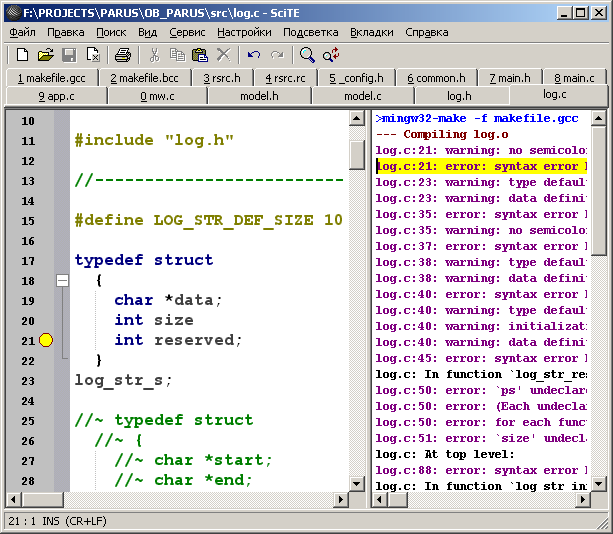
Task: Collapse the struct fold at line 18
Action: pyautogui.click(x=62, y=281)
